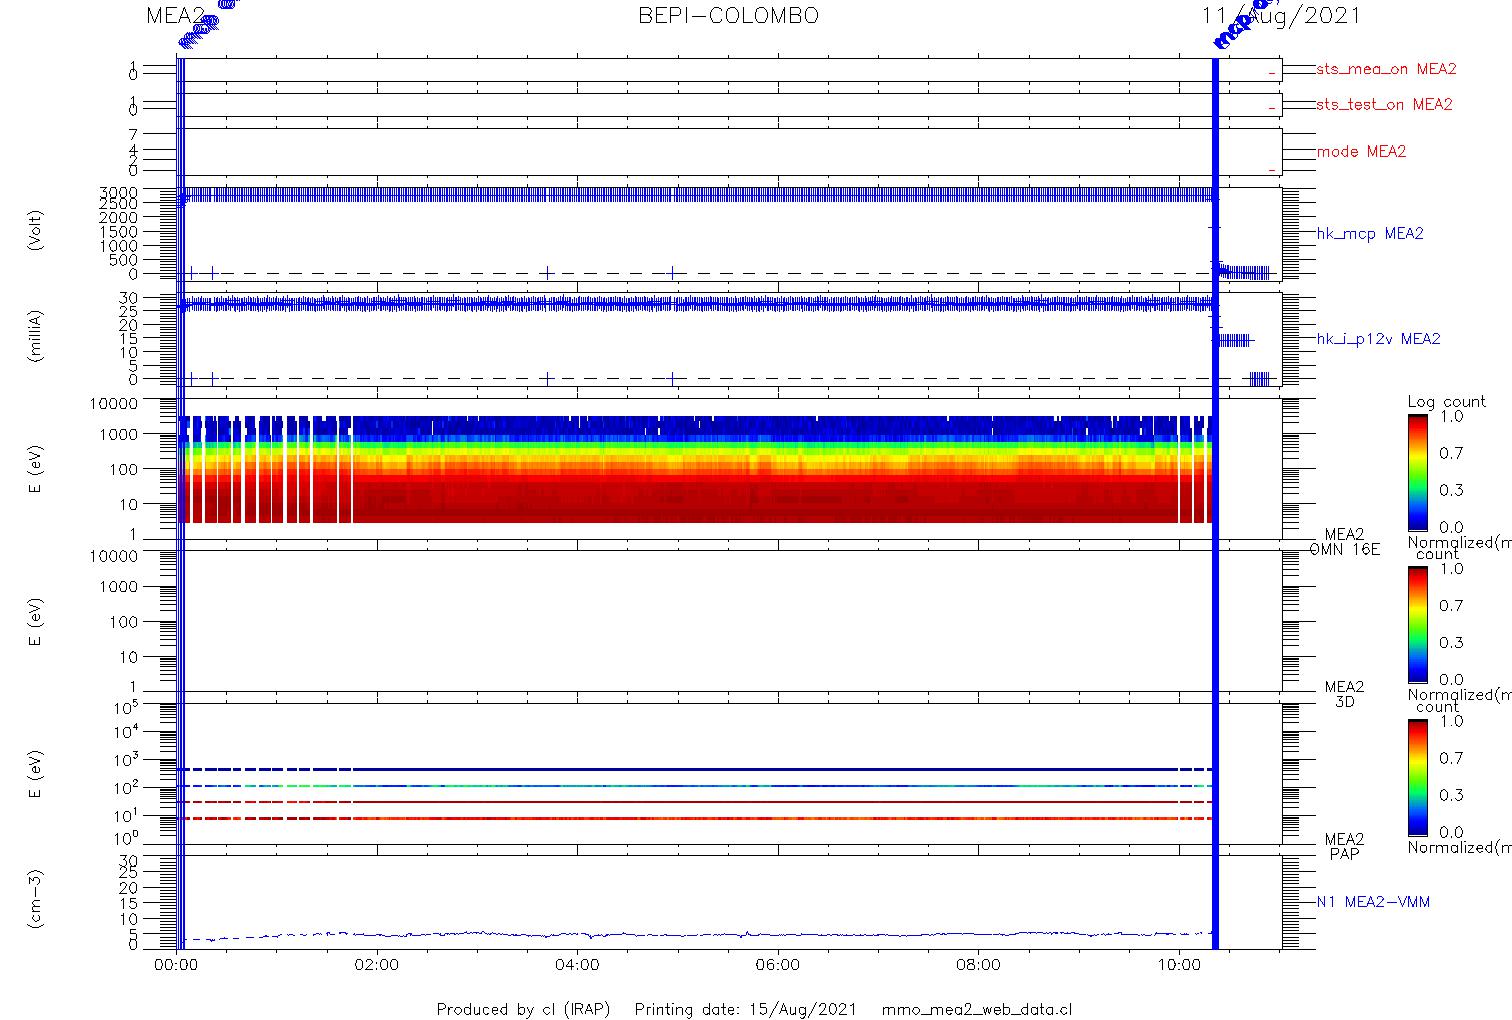Click the 06:00 time tick label

pos(778,965)
